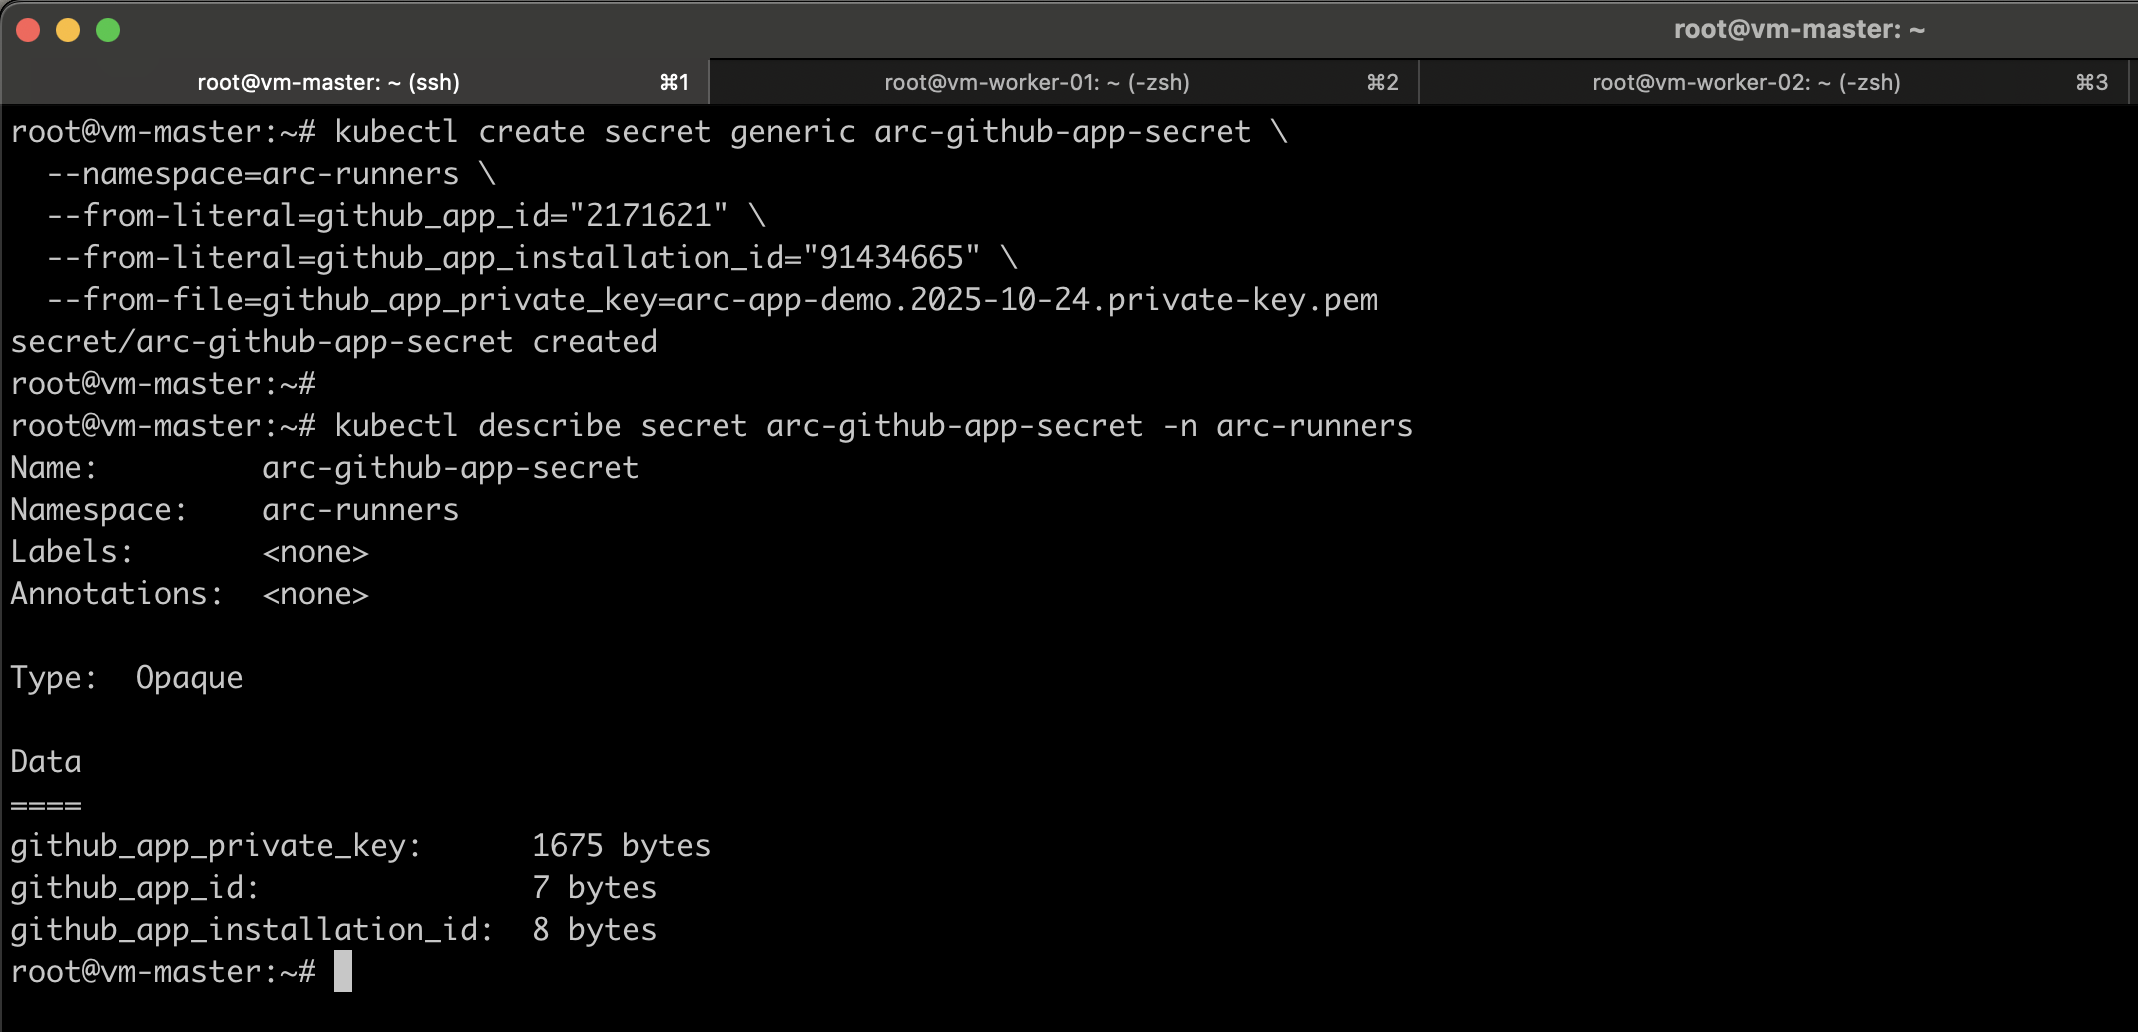Click the arc-app-demo private key filename
Viewport: 2138px width, 1032px height.
pos(1030,299)
